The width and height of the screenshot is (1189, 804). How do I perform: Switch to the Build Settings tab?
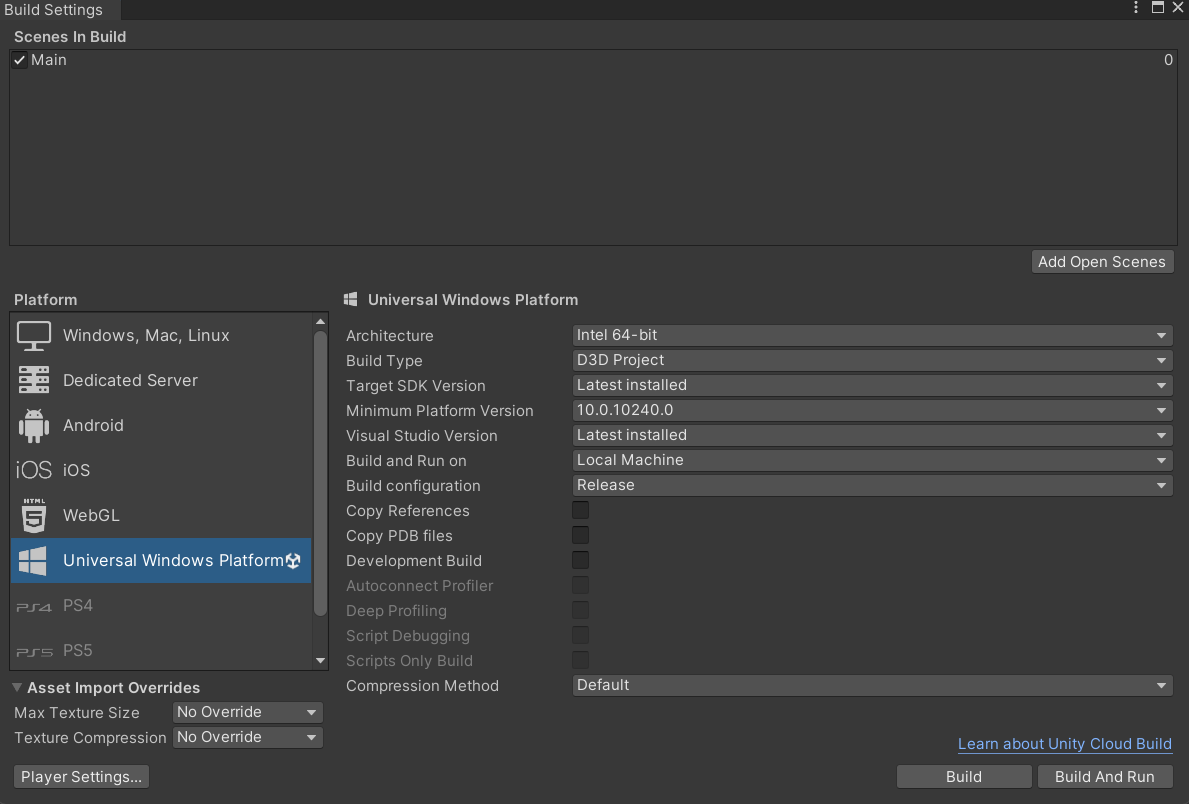point(51,10)
